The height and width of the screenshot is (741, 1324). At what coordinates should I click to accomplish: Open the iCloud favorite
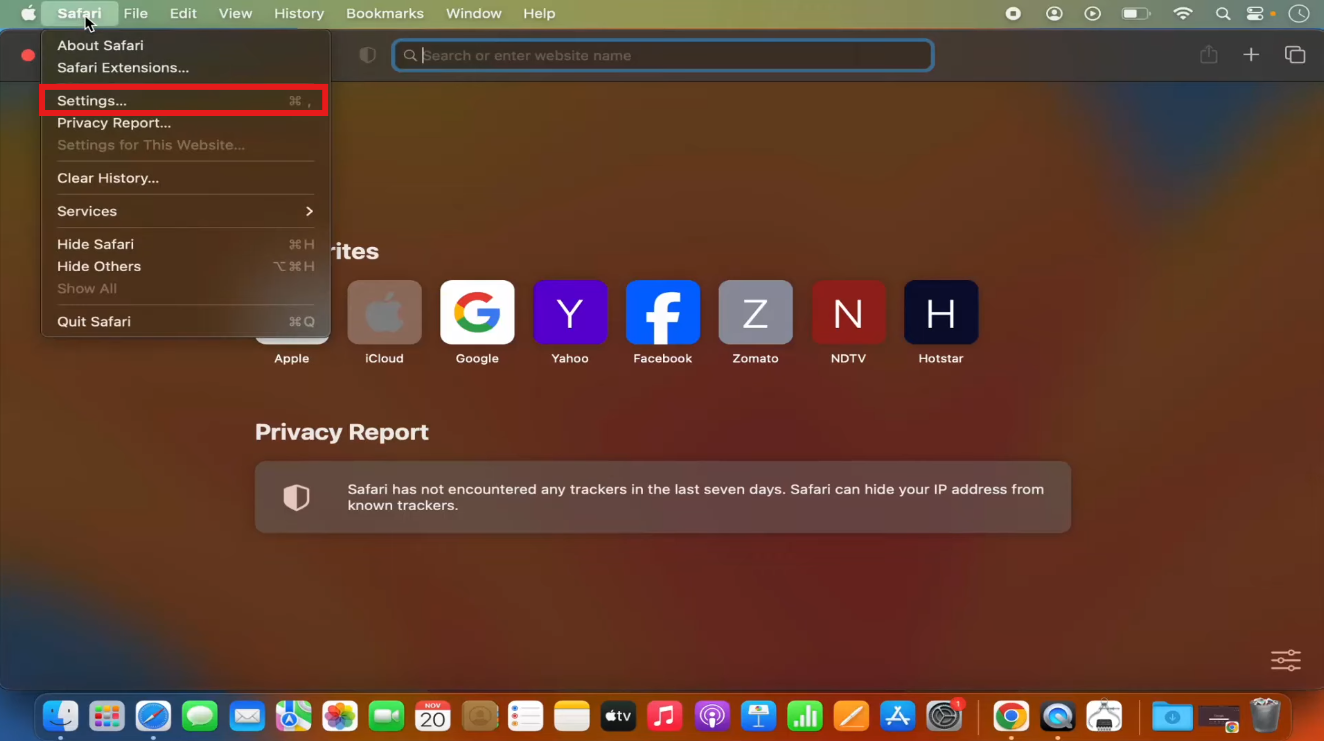tap(384, 323)
